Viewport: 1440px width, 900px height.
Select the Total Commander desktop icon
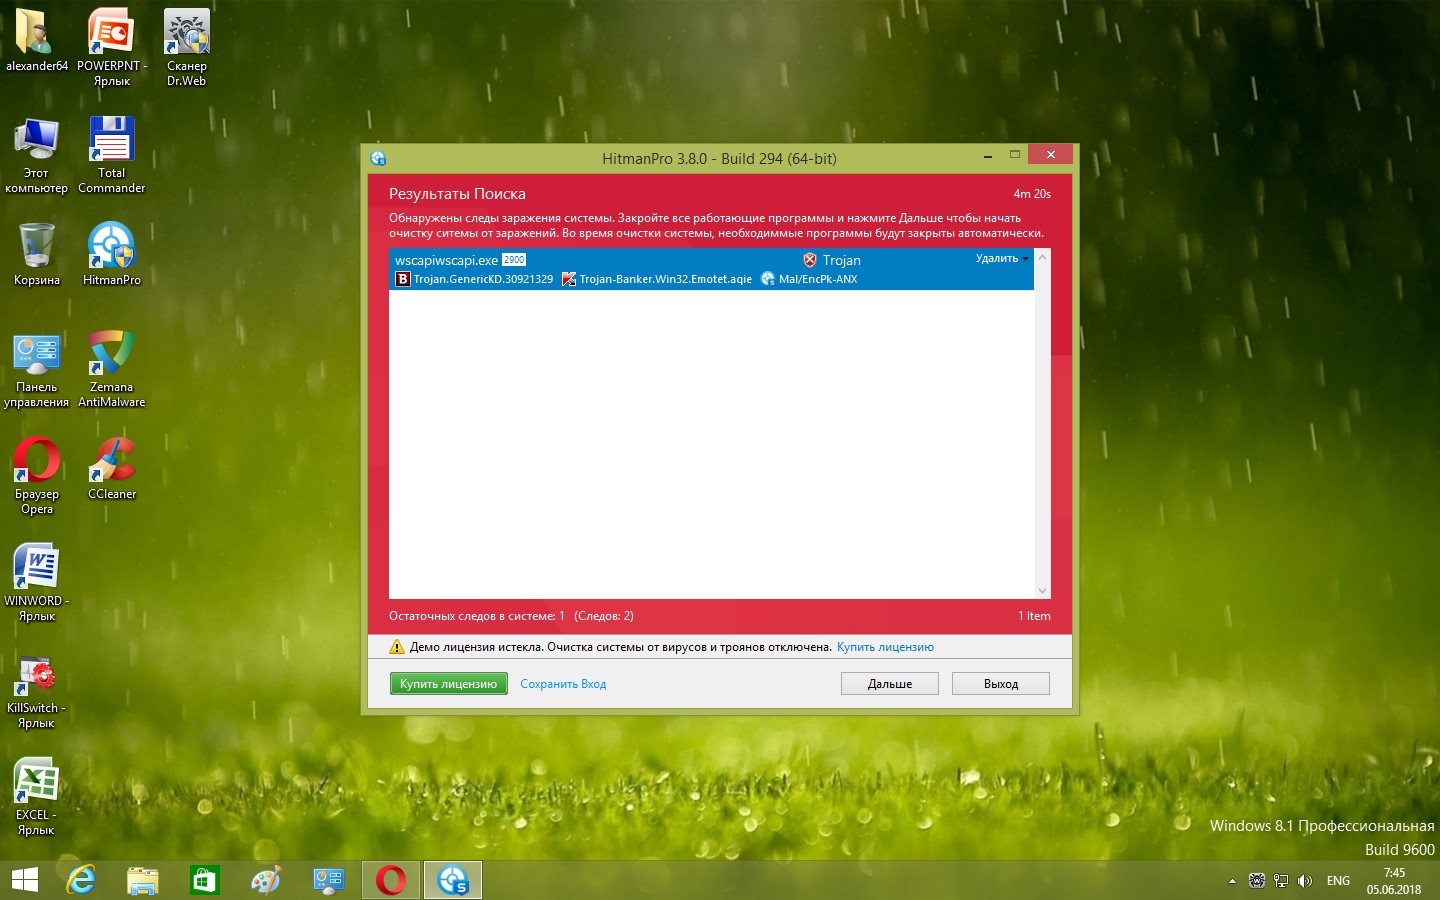tap(111, 155)
